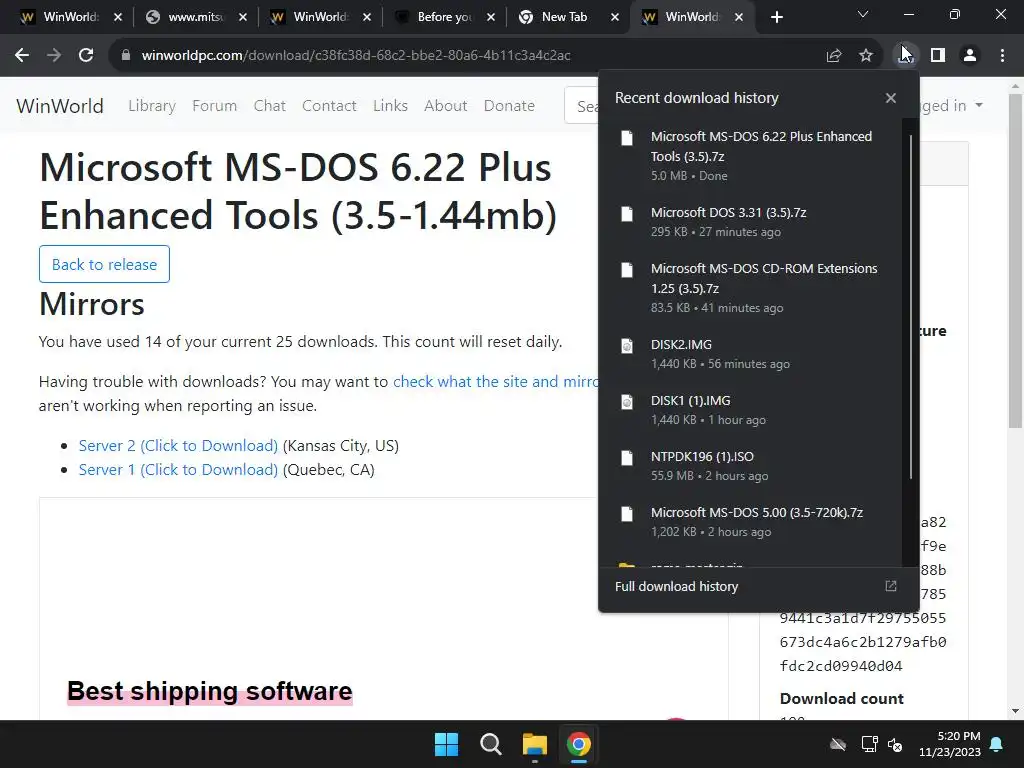Screen dimensions: 1024x768
Task: Go back using the browser back arrow
Action: [22, 56]
